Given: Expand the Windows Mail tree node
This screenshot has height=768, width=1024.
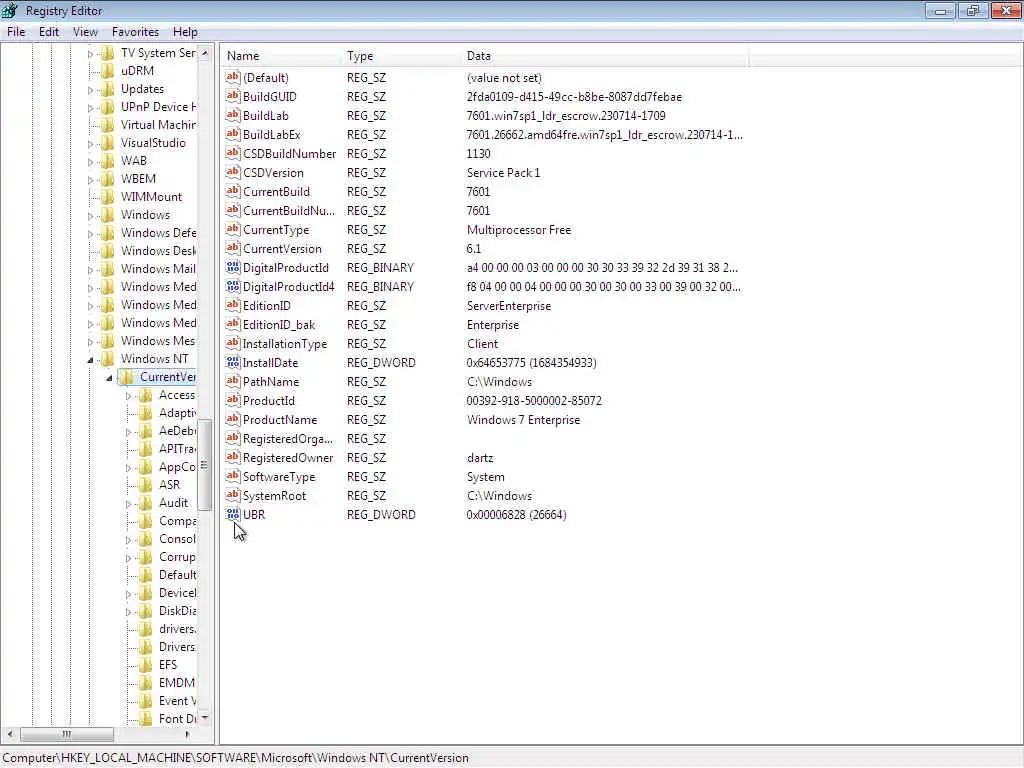Looking at the screenshot, I should coord(90,270).
